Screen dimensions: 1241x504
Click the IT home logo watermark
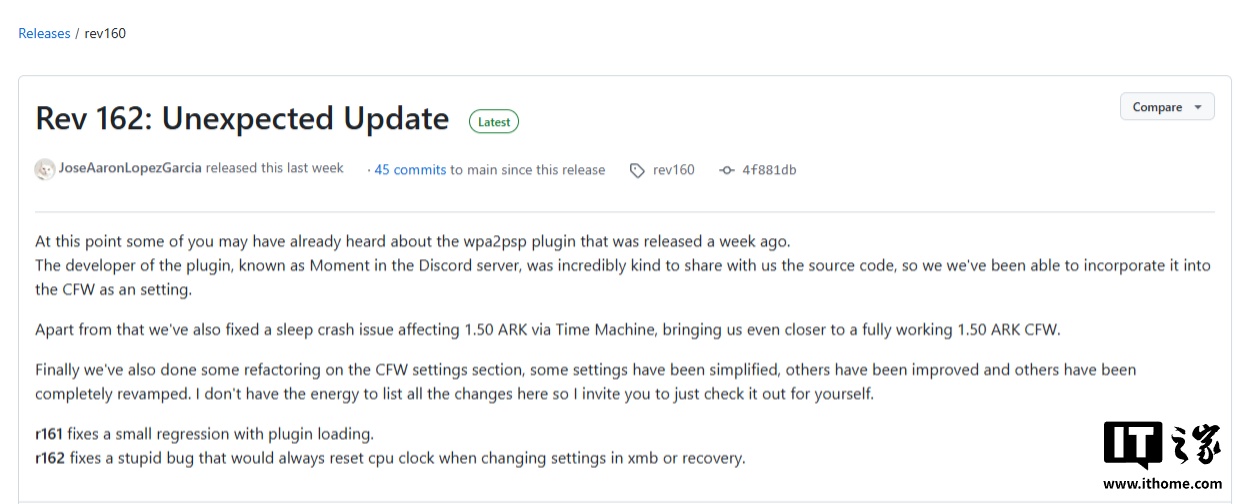[1163, 446]
